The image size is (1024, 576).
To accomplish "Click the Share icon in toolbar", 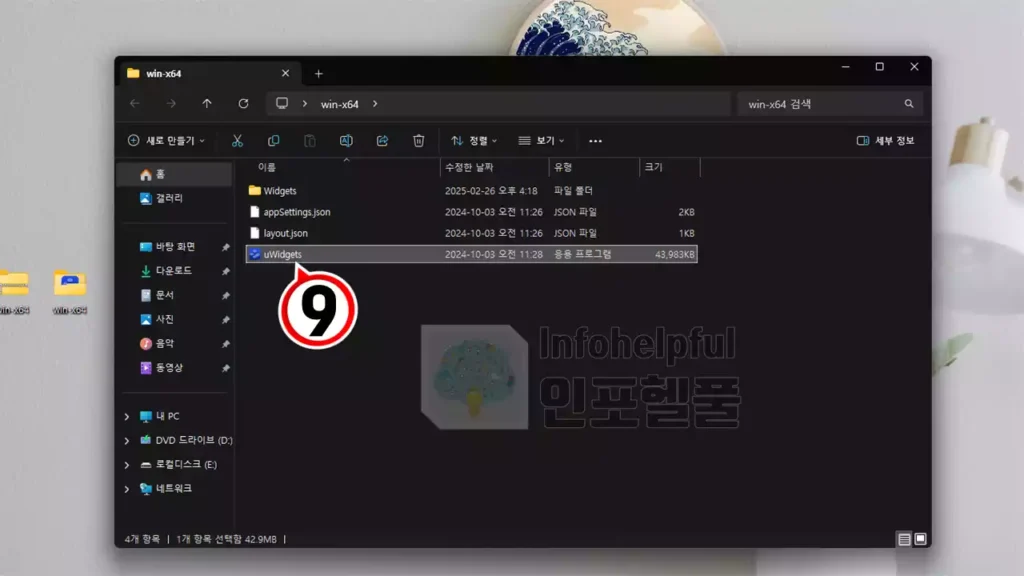I will 383,140.
